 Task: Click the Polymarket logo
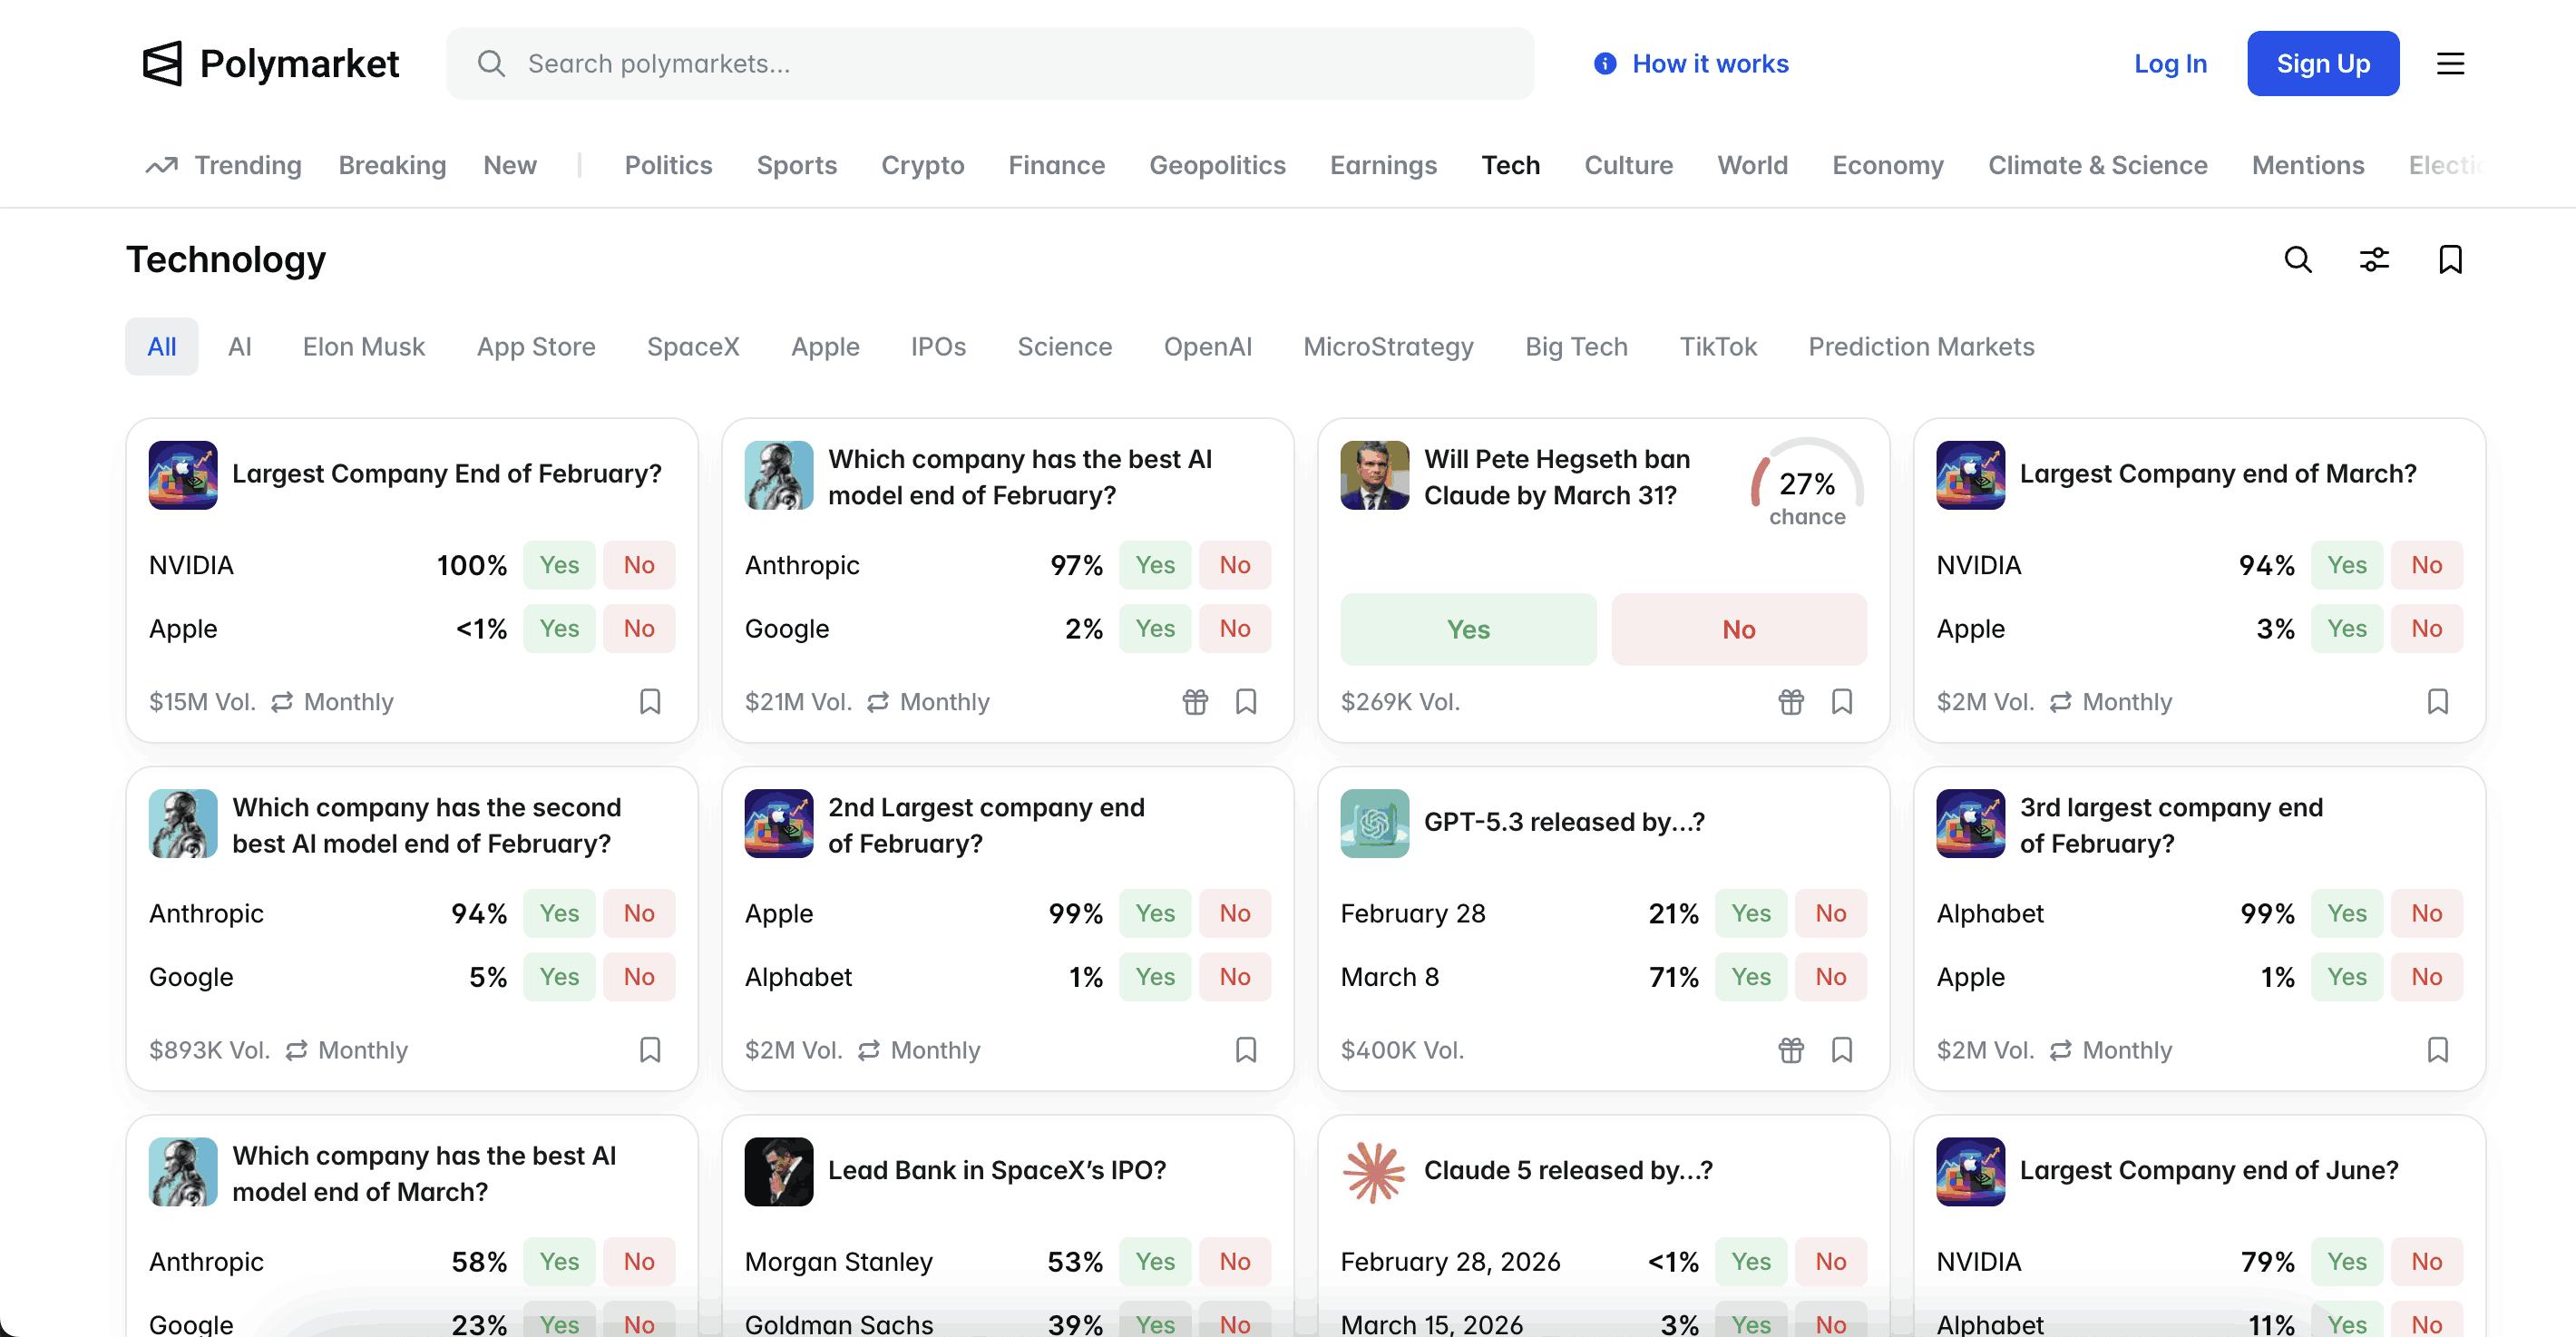tap(270, 64)
